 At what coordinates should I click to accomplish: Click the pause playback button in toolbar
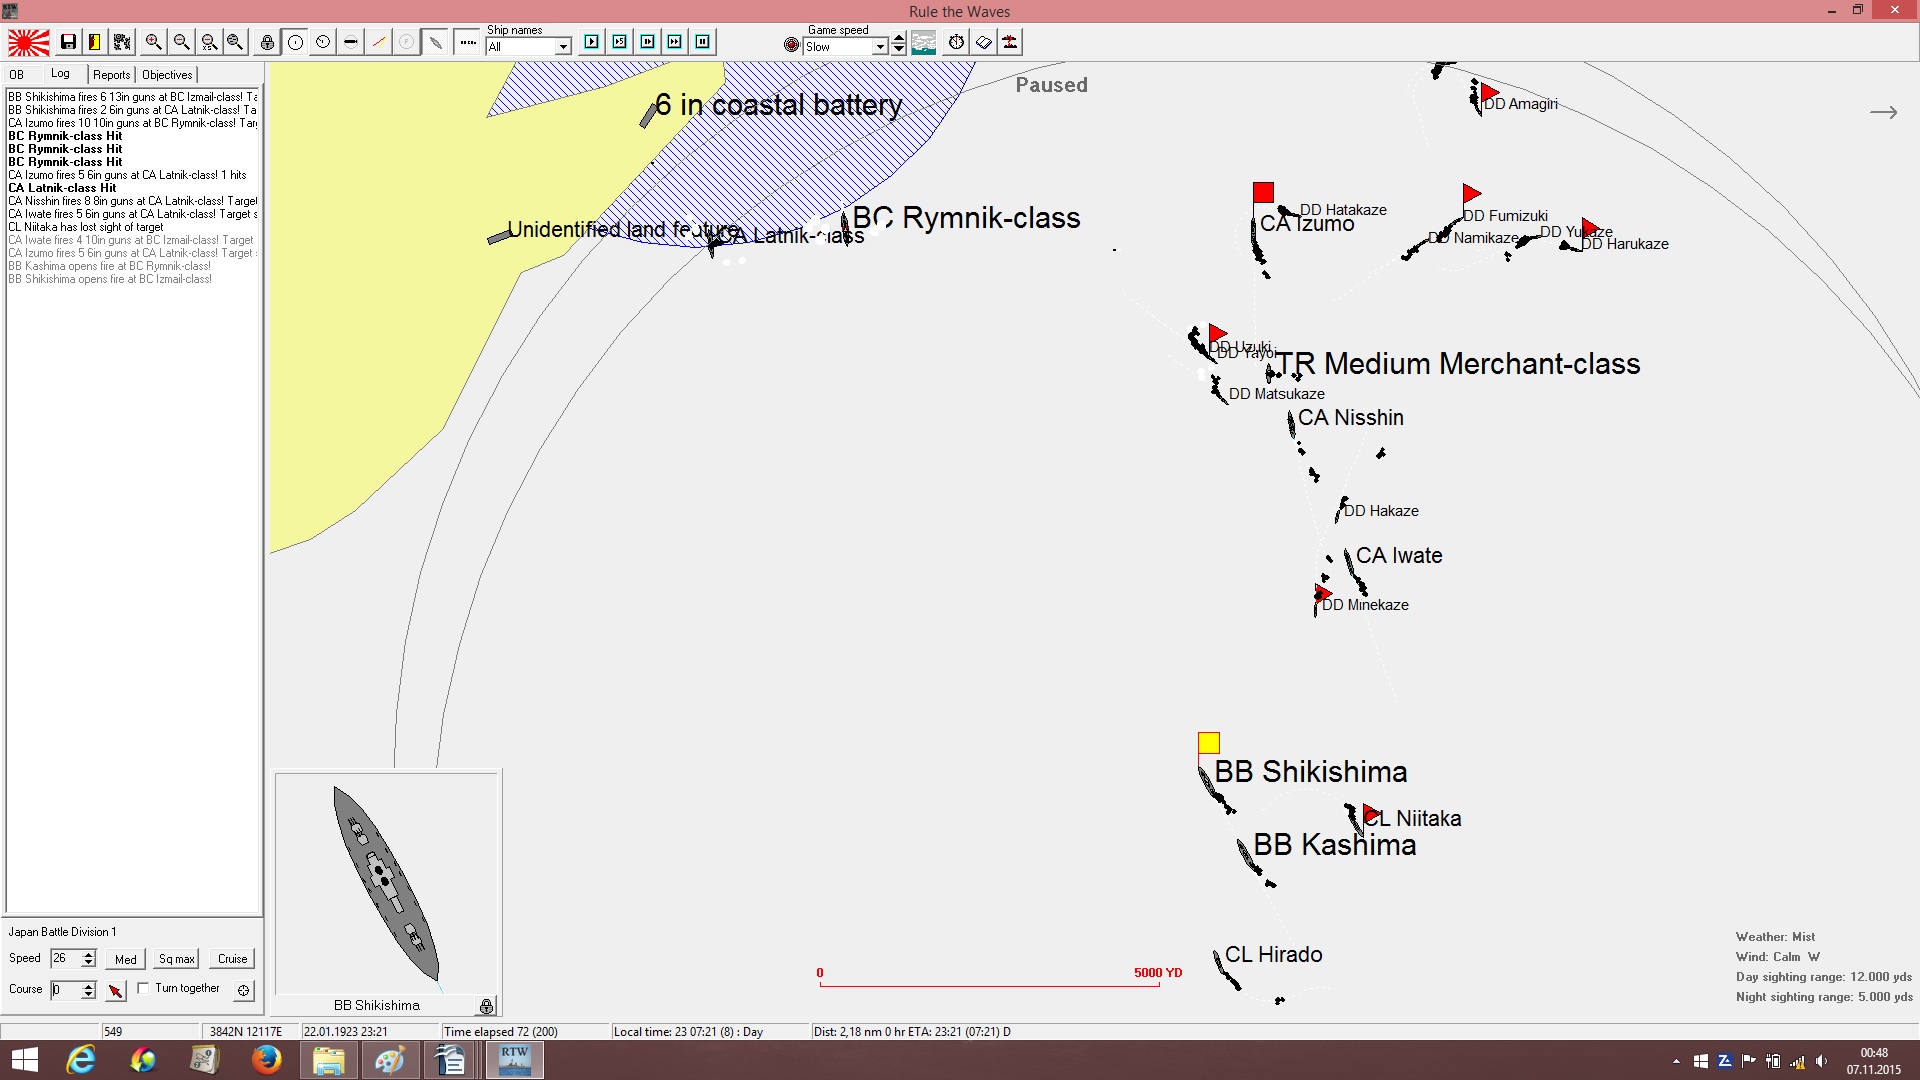pos(703,42)
